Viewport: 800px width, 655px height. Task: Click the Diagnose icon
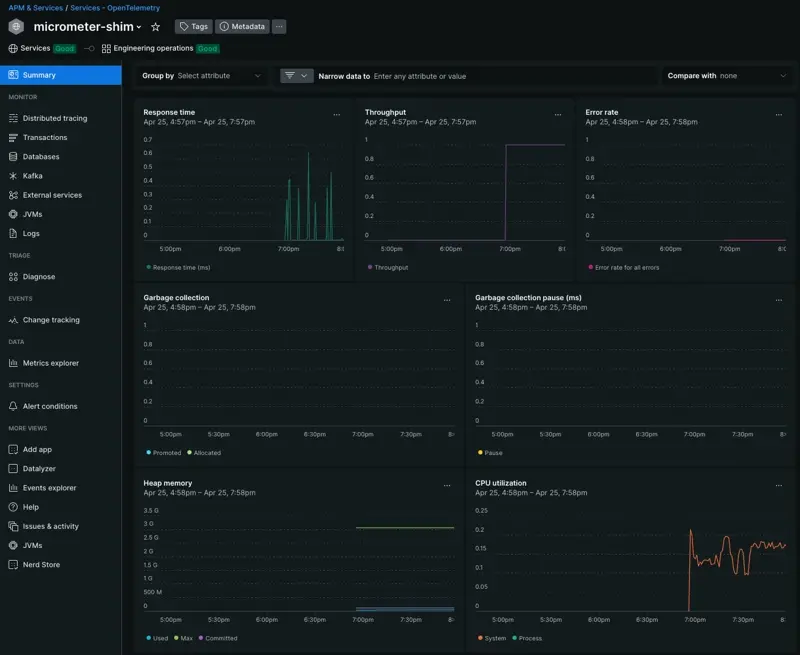(13, 277)
